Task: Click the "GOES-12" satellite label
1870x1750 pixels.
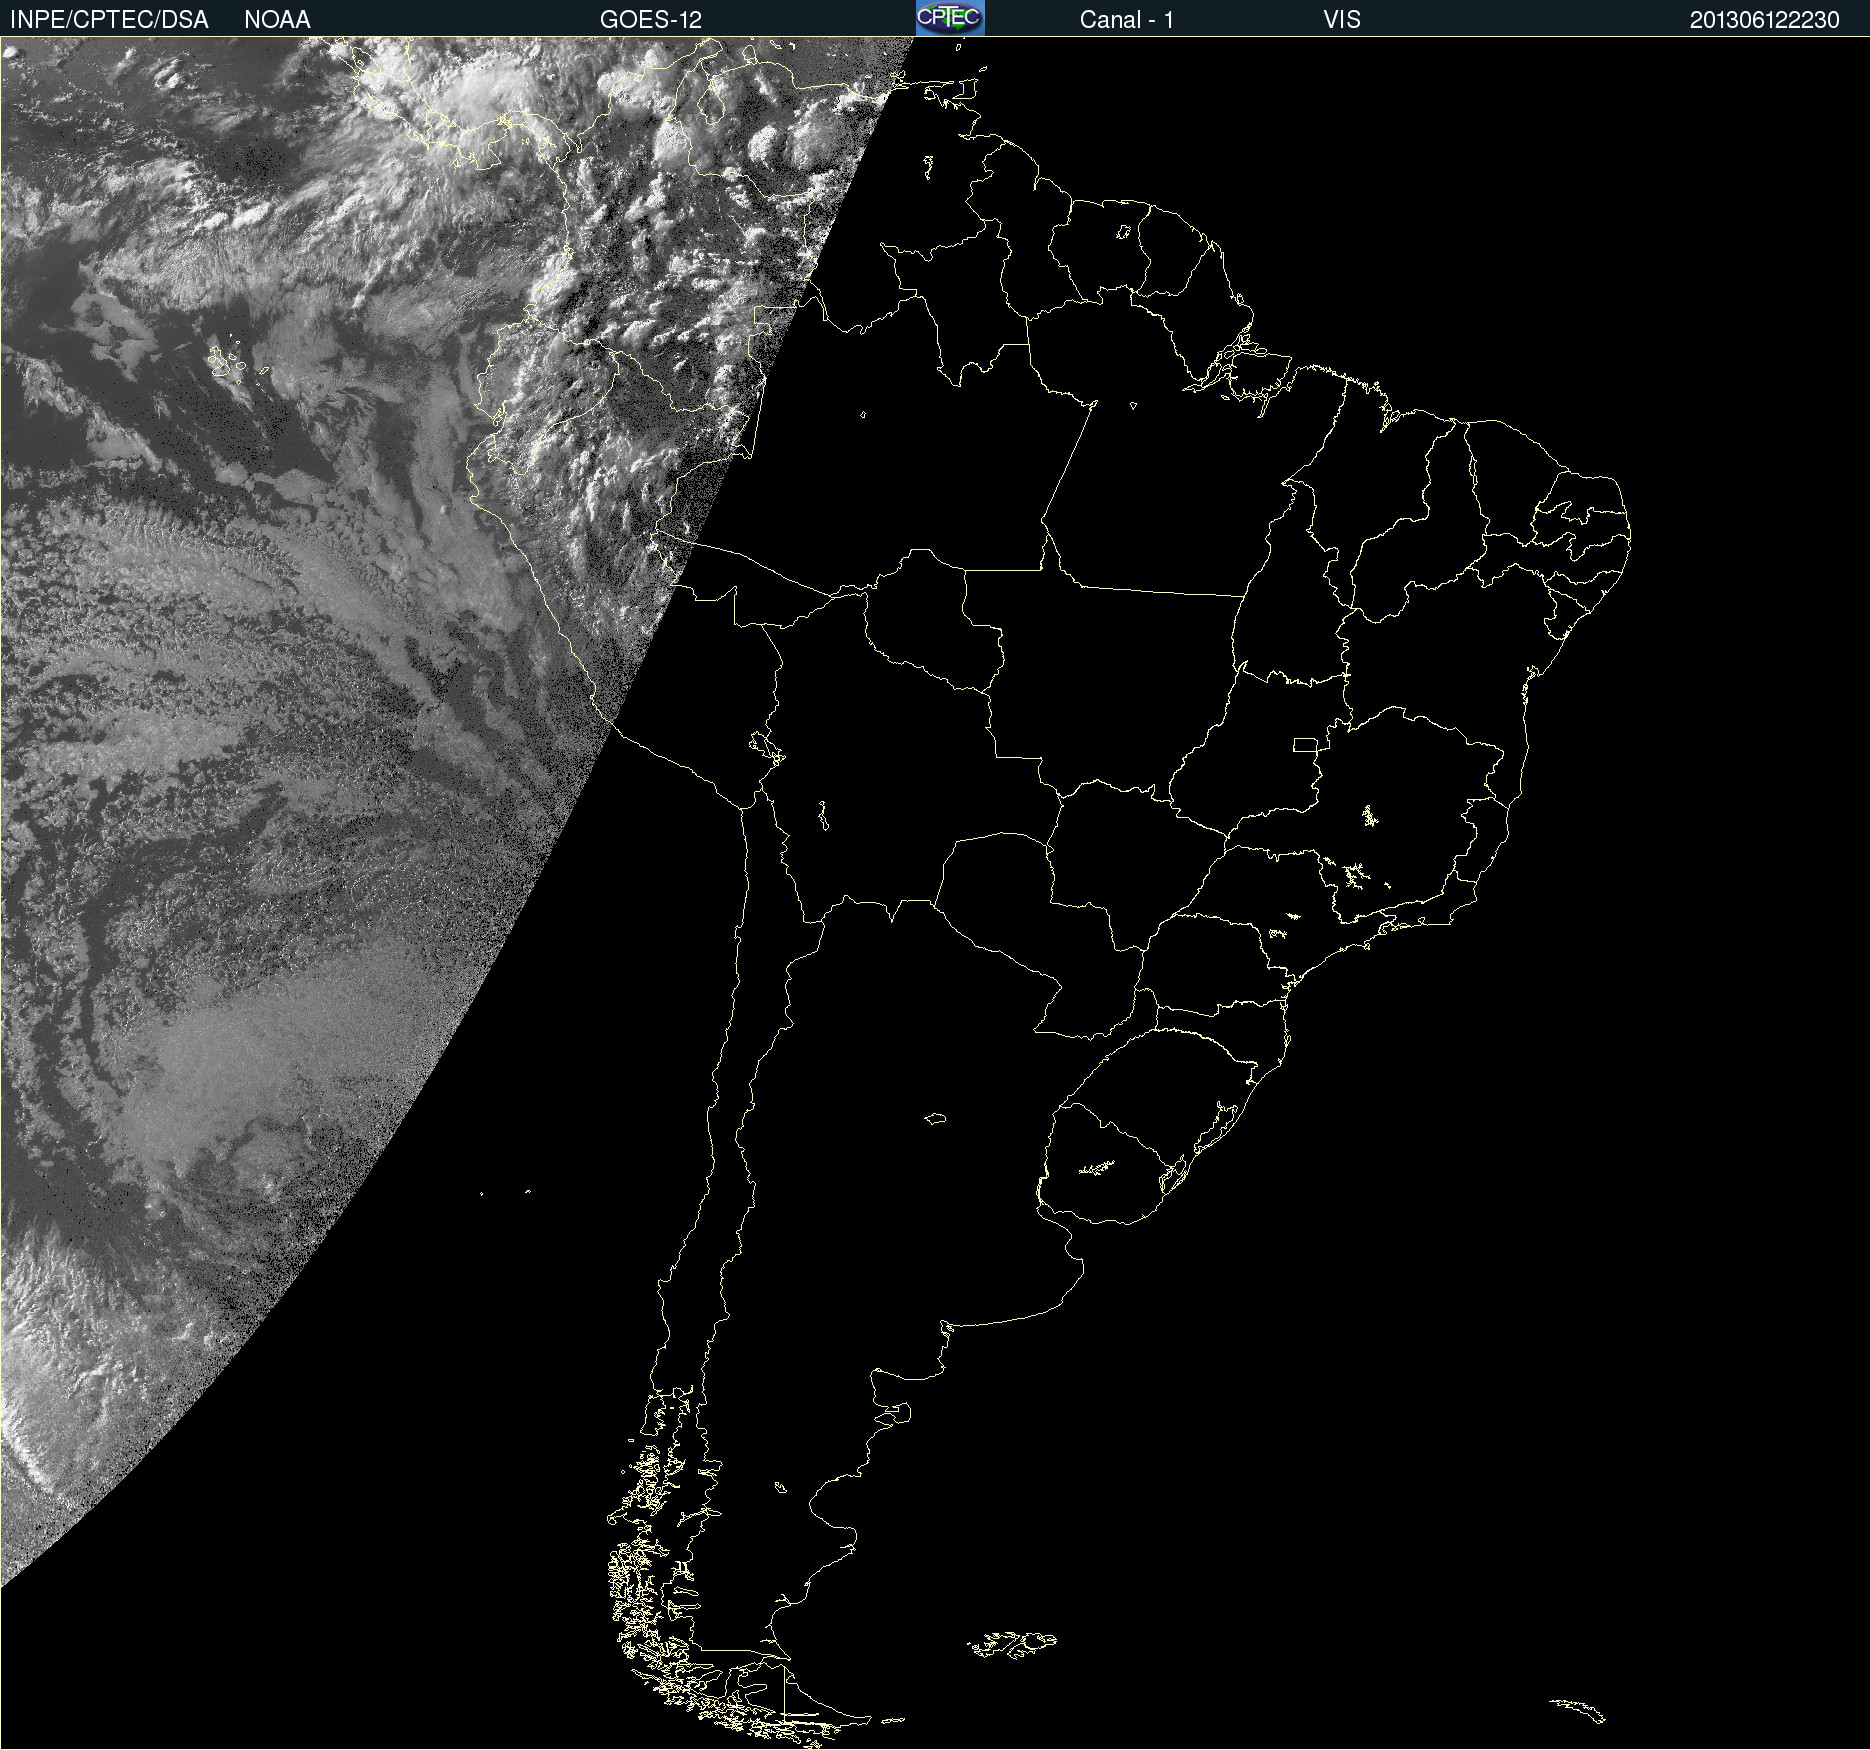Action: tap(651, 20)
